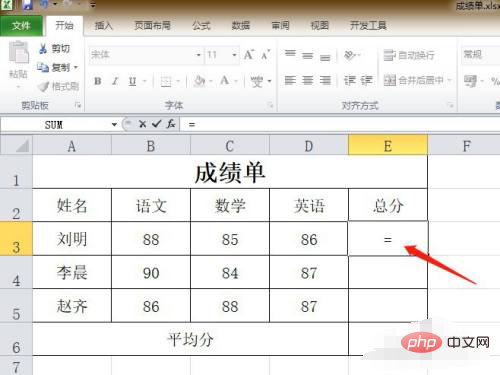Click the Decrease Indent icon
This screenshot has height=375, width=500.
pyautogui.click(x=350, y=80)
